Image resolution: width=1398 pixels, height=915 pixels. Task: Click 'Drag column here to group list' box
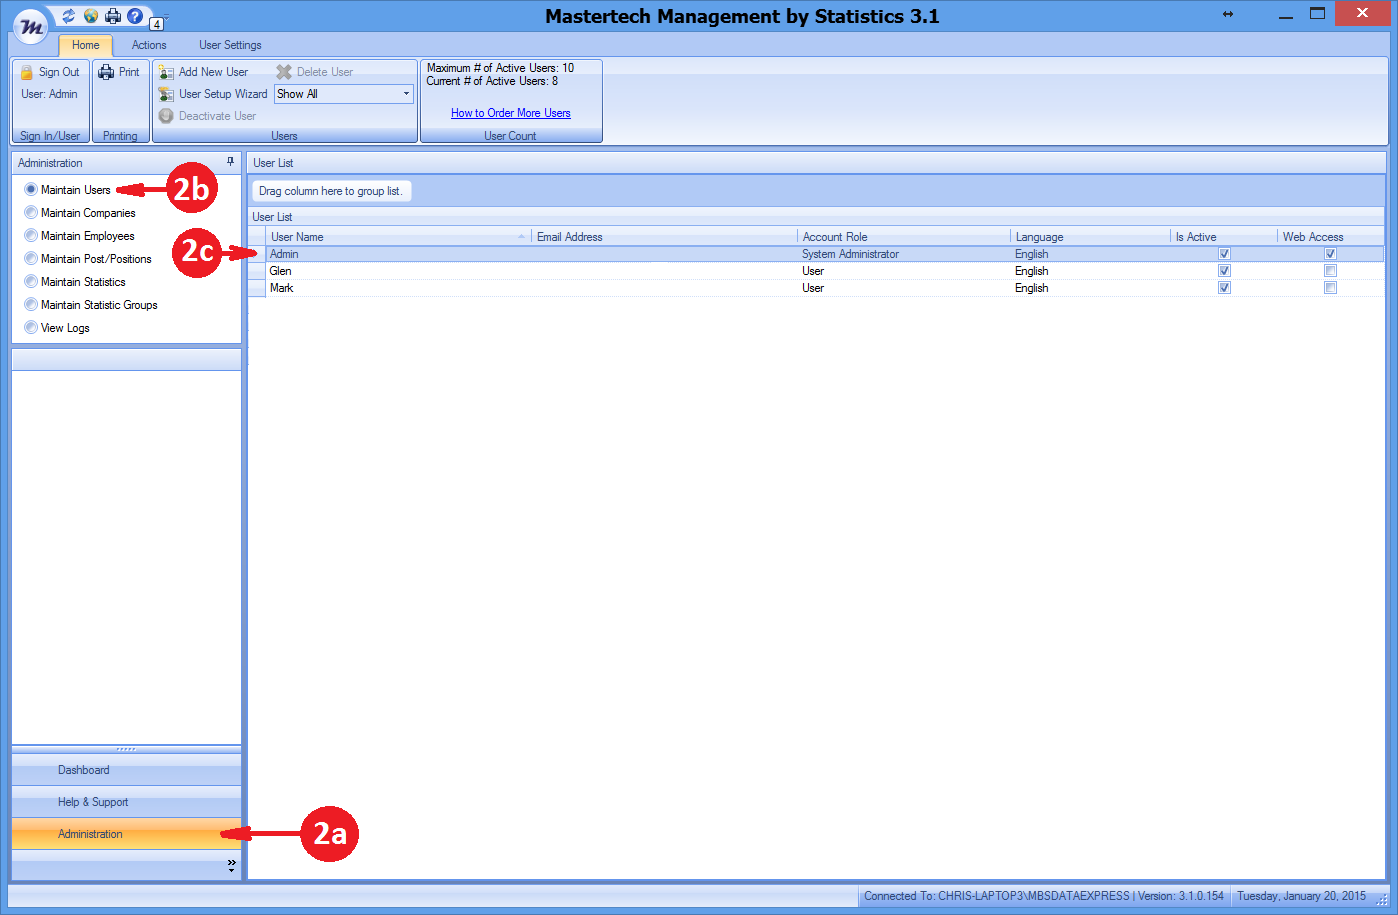[331, 191]
